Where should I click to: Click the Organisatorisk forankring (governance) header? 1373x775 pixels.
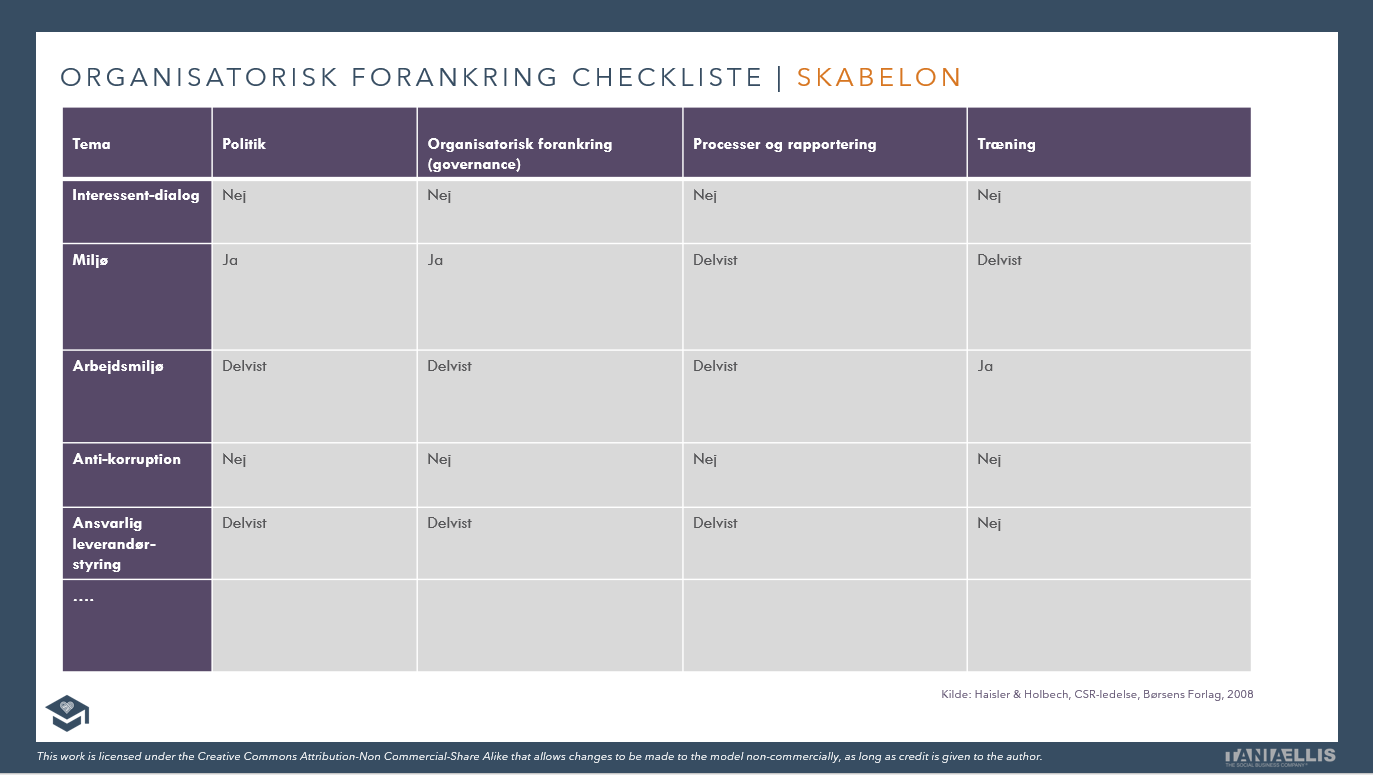pyautogui.click(x=519, y=153)
